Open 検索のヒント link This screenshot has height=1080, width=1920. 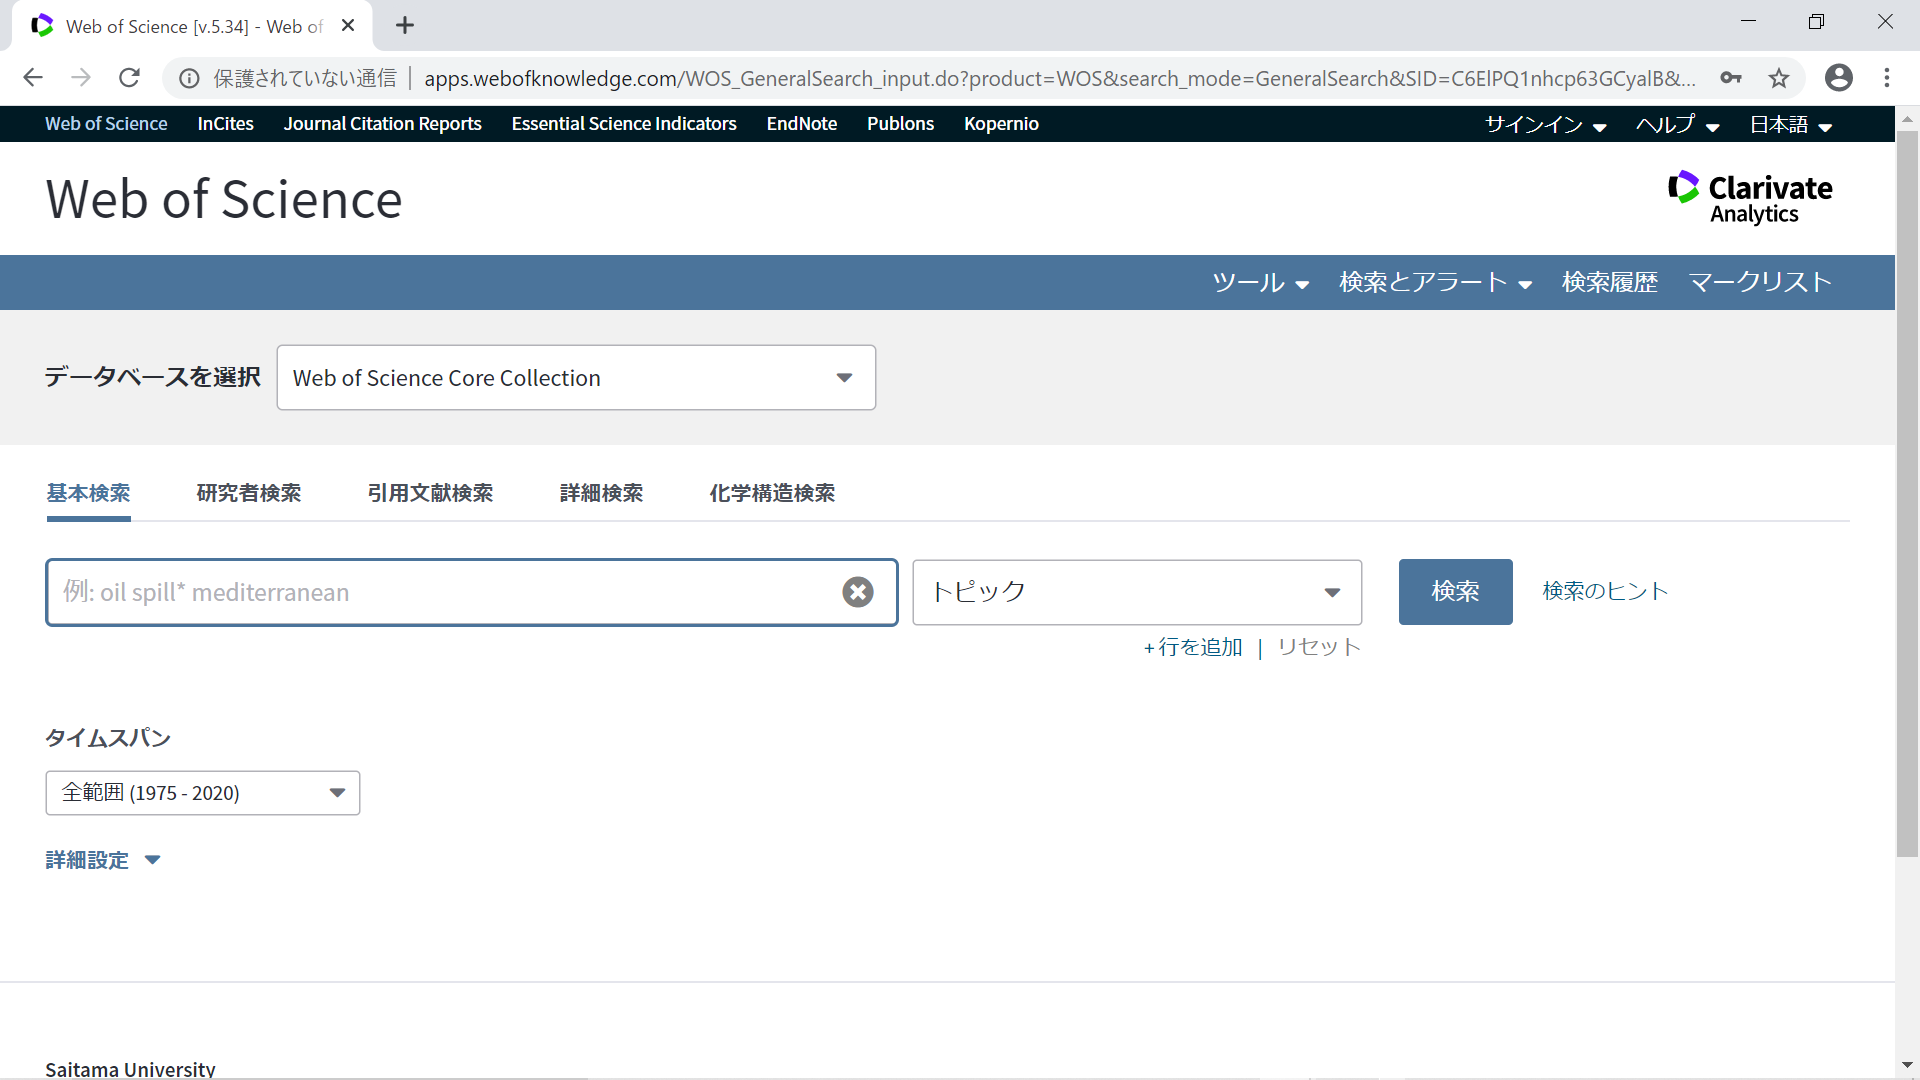pyautogui.click(x=1605, y=591)
